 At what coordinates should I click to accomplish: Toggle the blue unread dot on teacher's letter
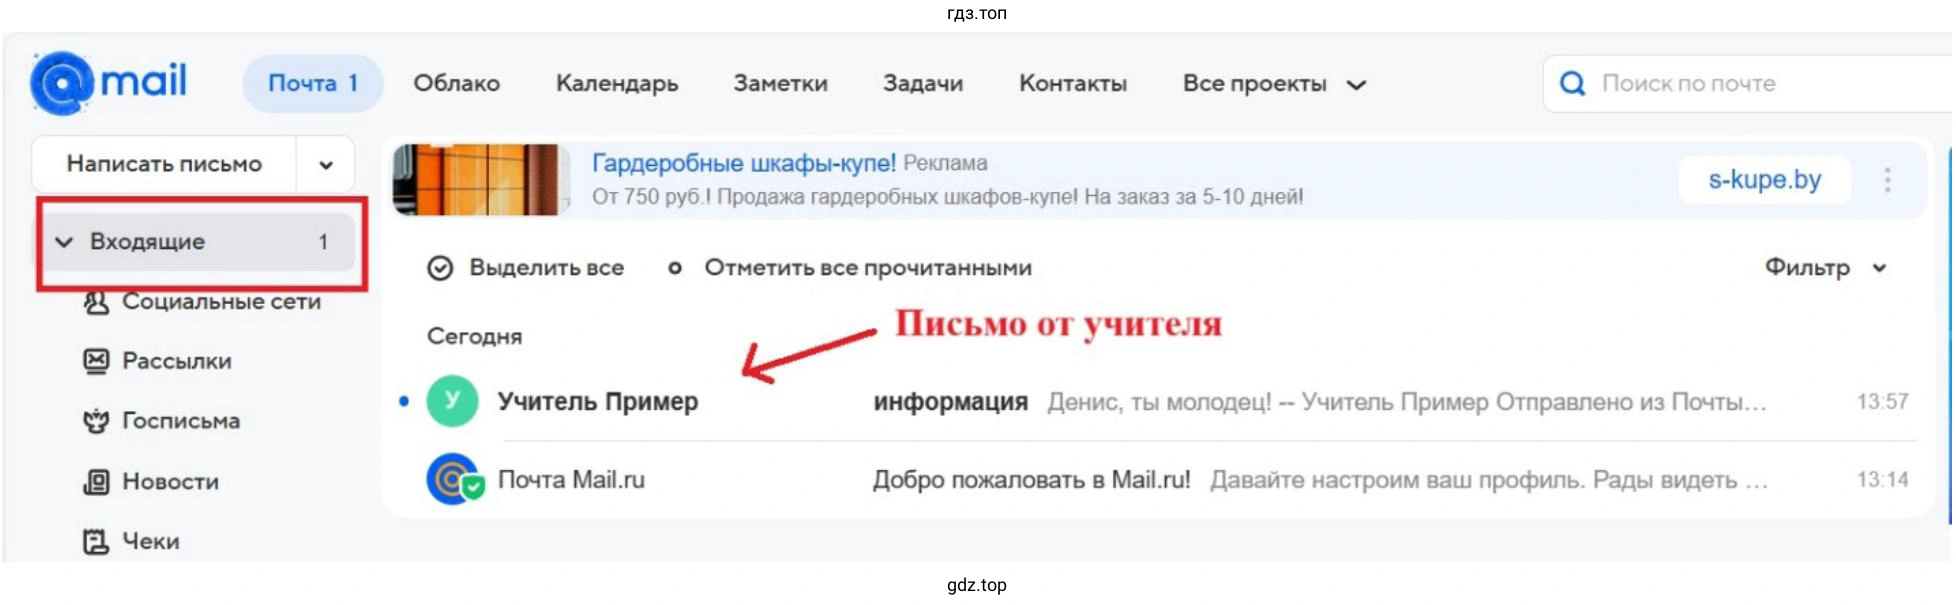pos(404,401)
